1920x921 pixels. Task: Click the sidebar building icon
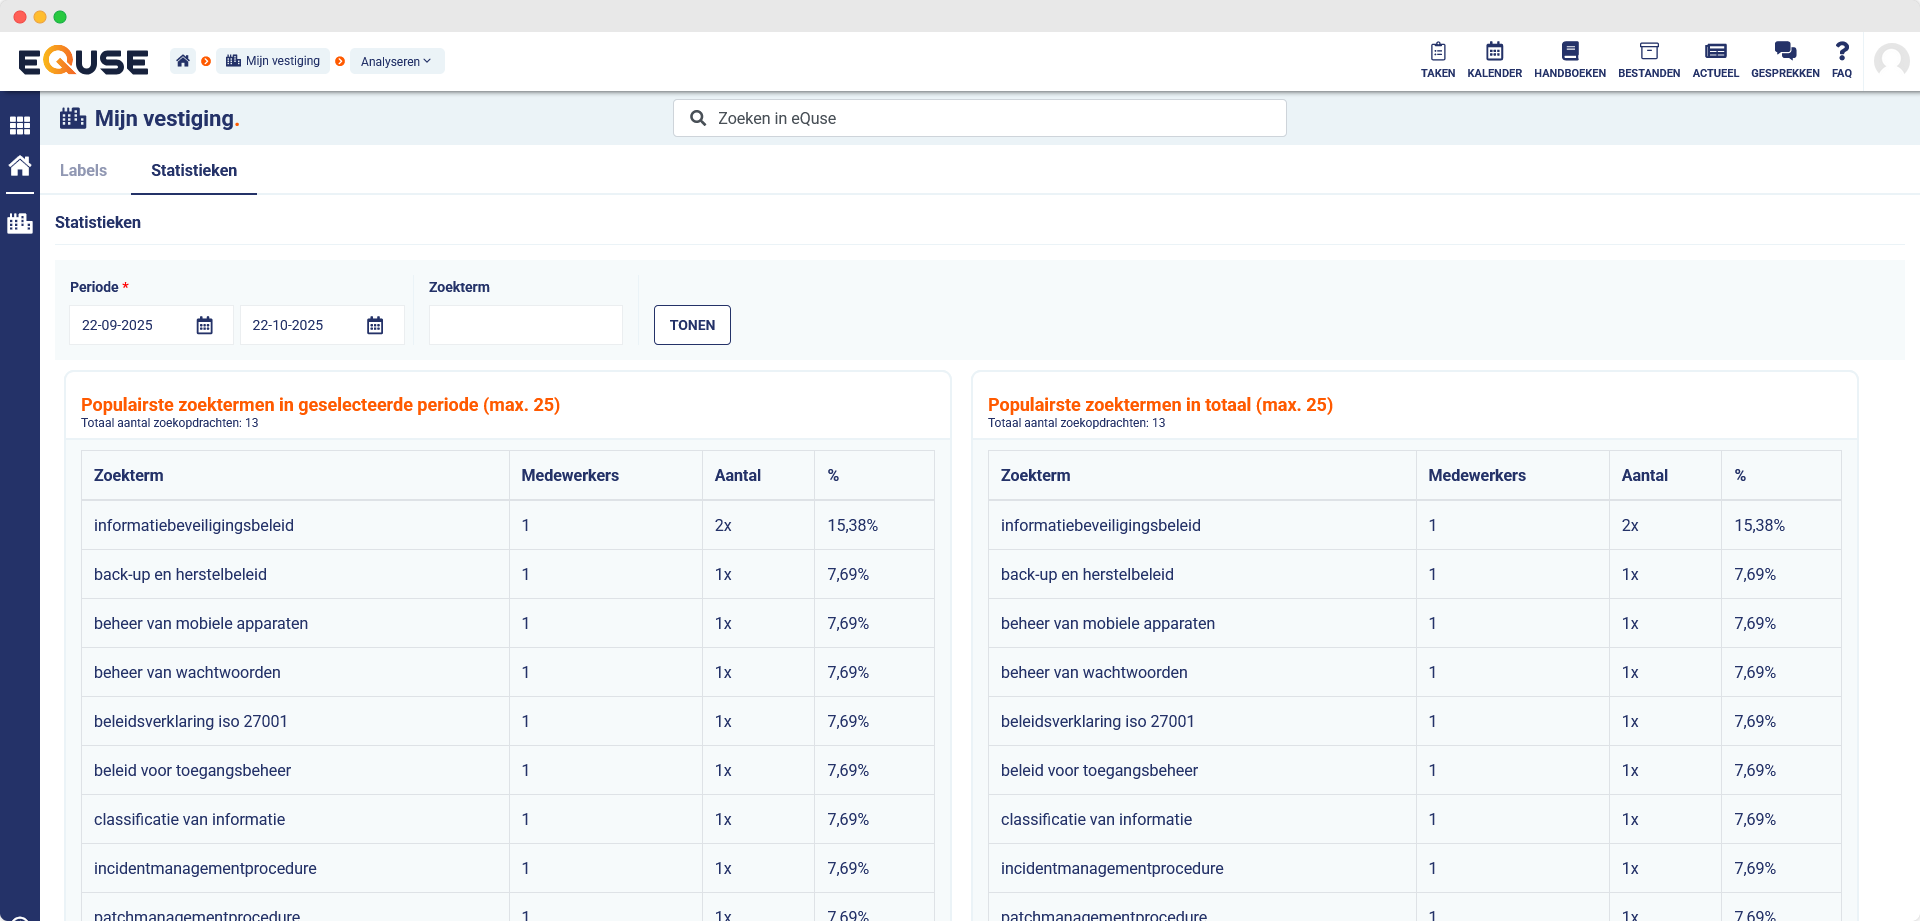[20, 223]
